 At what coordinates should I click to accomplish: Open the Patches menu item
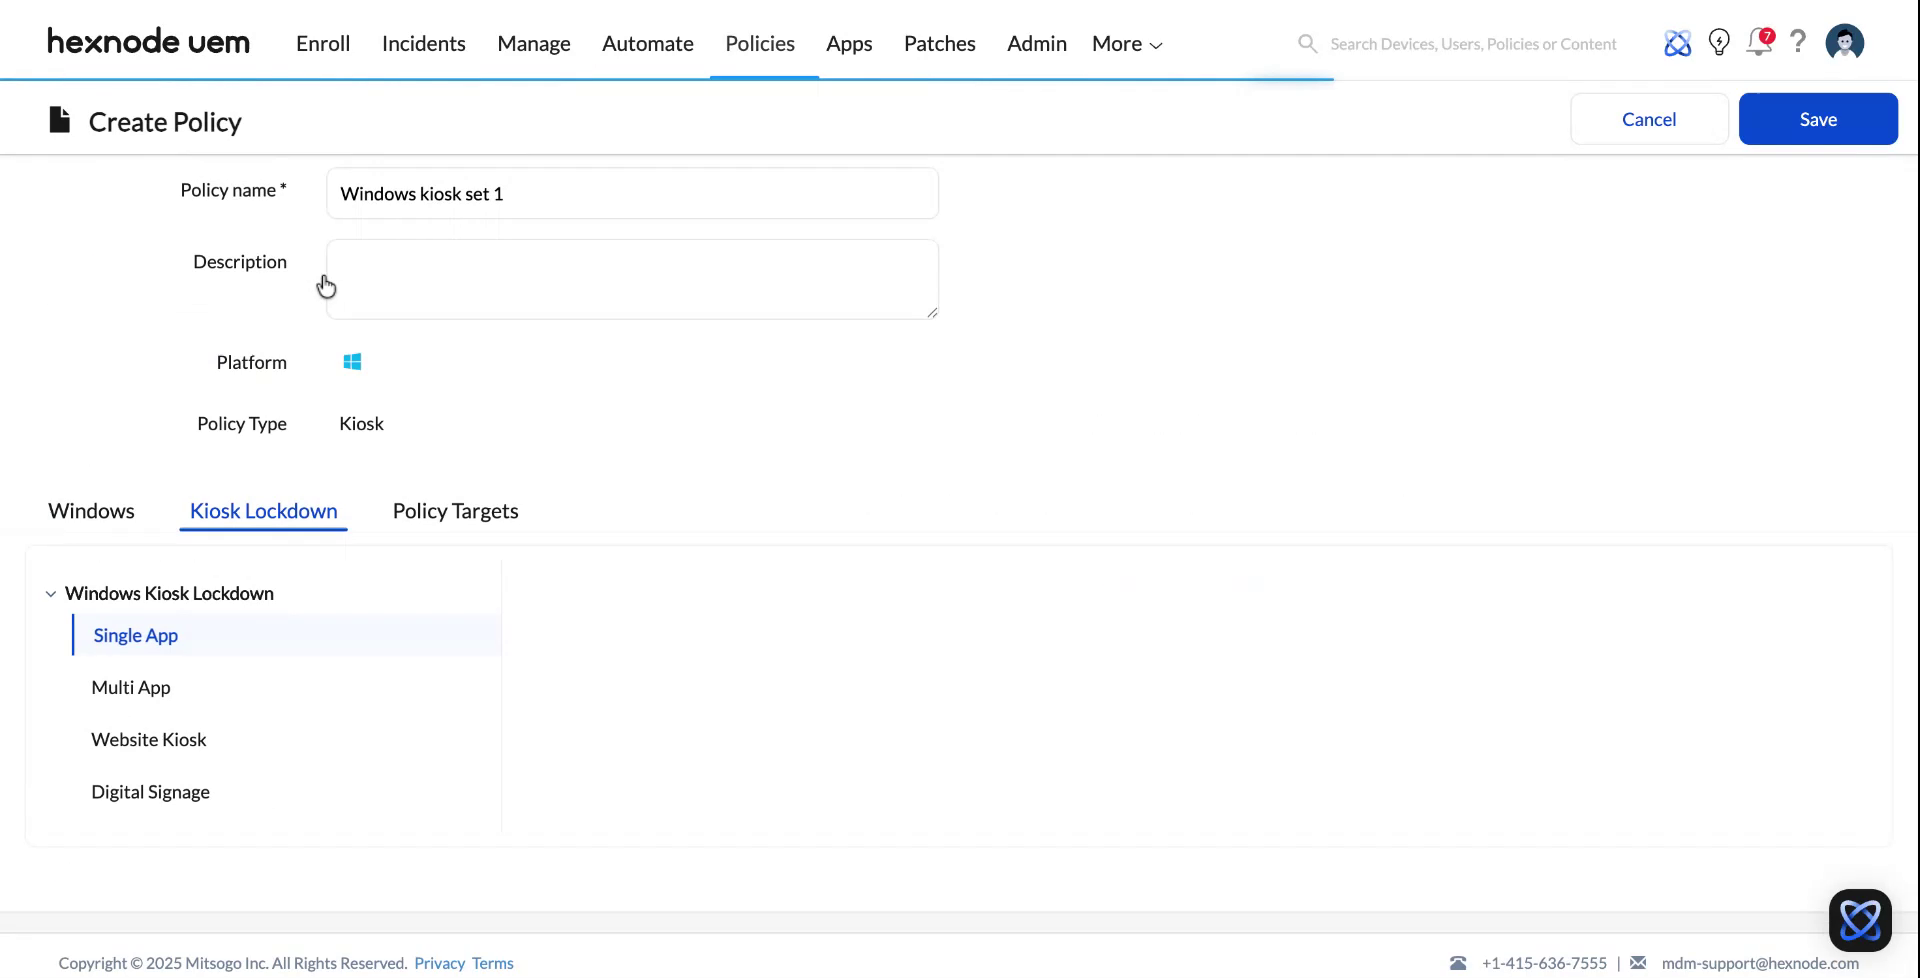coord(939,43)
